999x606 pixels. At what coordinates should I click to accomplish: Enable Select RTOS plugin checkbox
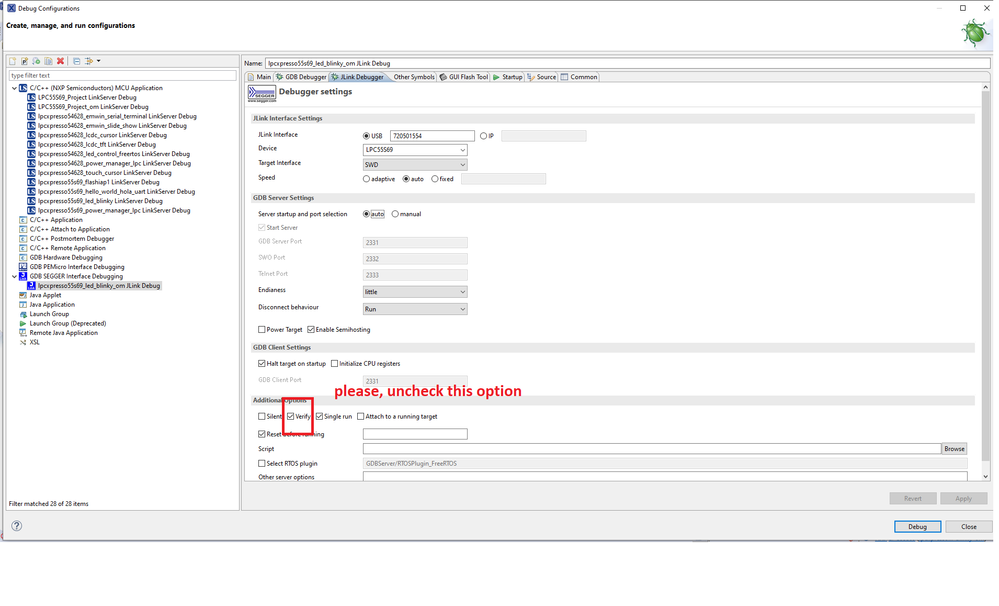coord(261,464)
